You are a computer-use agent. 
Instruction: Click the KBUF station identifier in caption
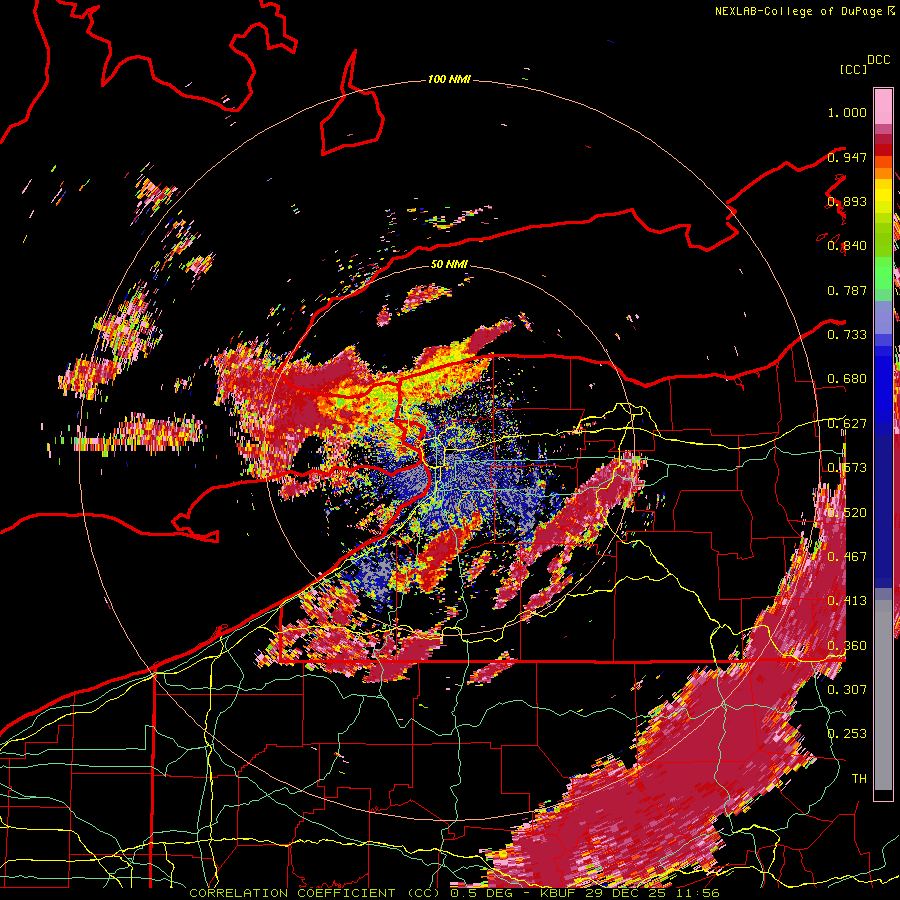[562, 893]
